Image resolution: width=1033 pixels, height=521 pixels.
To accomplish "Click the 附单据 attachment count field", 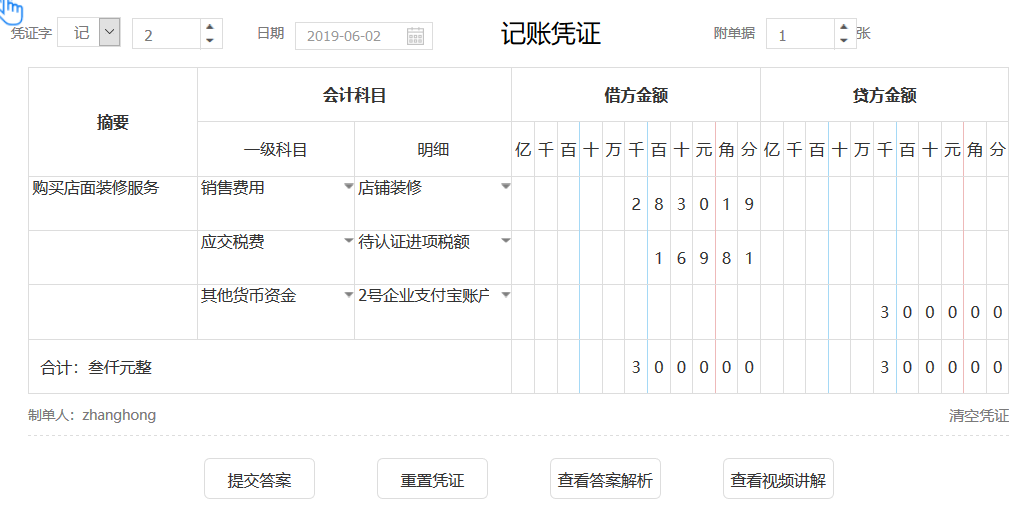I will click(x=798, y=35).
